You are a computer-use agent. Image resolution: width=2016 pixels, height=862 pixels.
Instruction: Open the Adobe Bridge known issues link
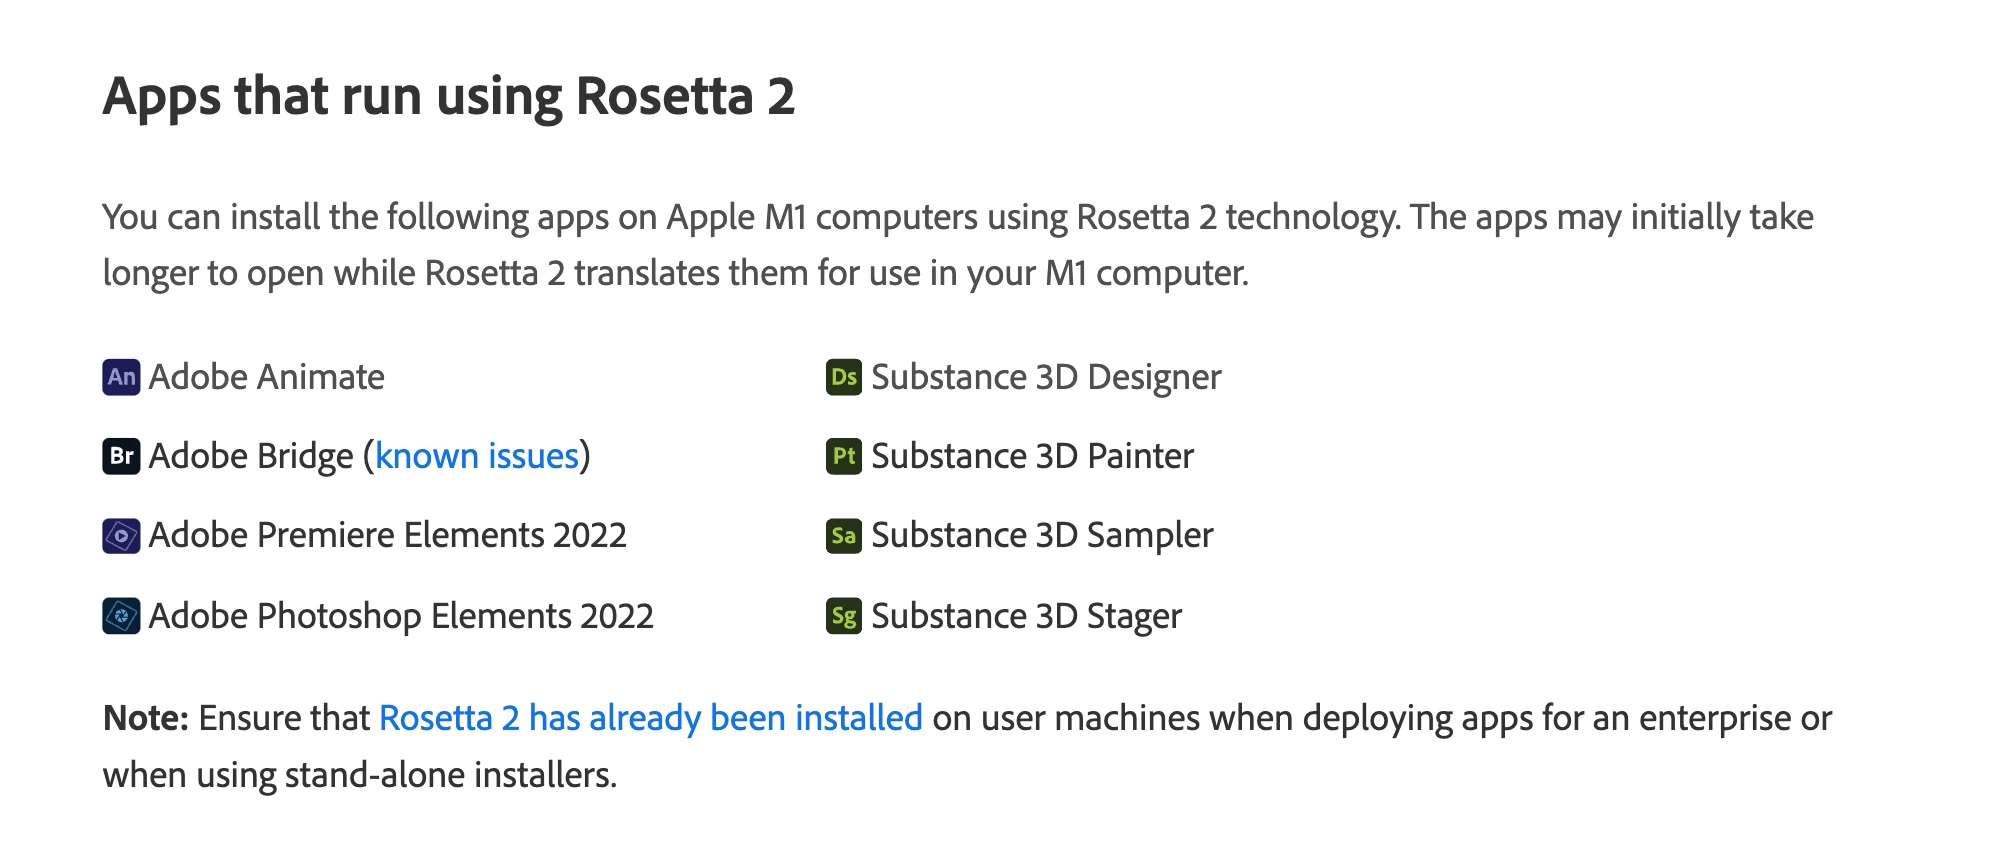(x=477, y=456)
